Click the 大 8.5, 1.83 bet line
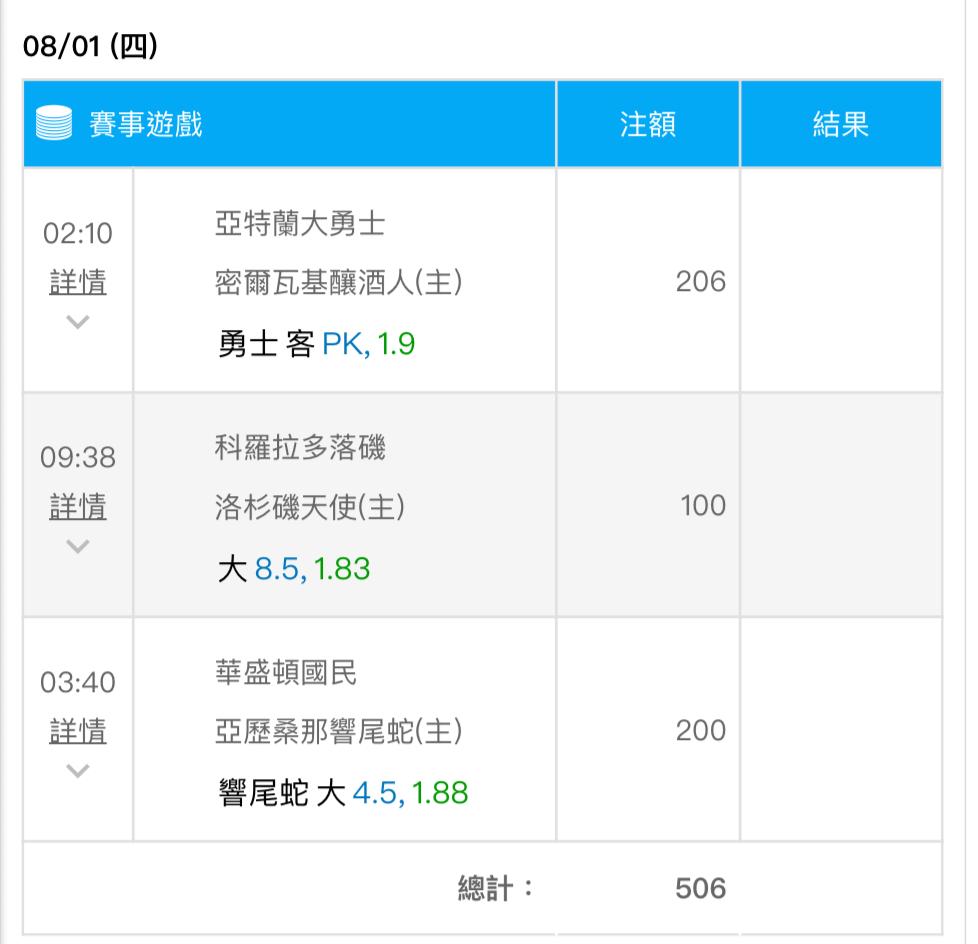Screen dimensions: 978x944 pyautogui.click(x=294, y=569)
